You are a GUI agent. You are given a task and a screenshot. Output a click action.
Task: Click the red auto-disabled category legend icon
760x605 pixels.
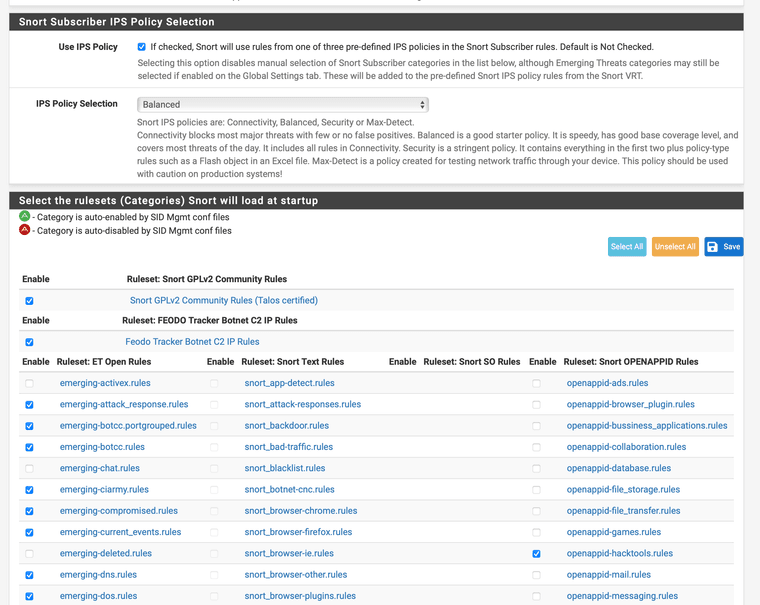[24, 229]
